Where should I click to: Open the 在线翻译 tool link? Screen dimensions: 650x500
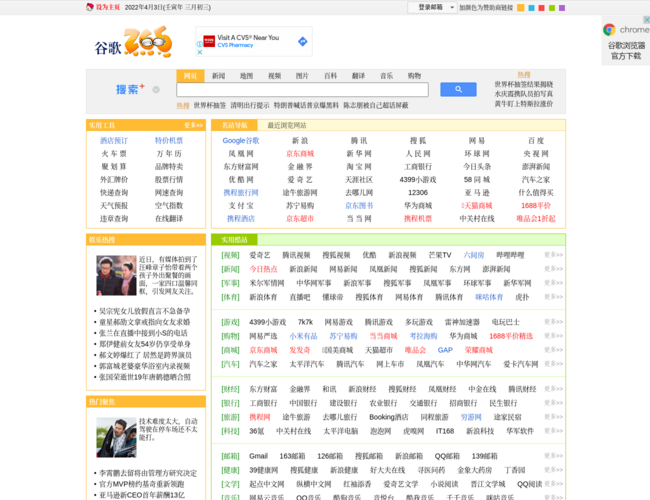[169, 218]
